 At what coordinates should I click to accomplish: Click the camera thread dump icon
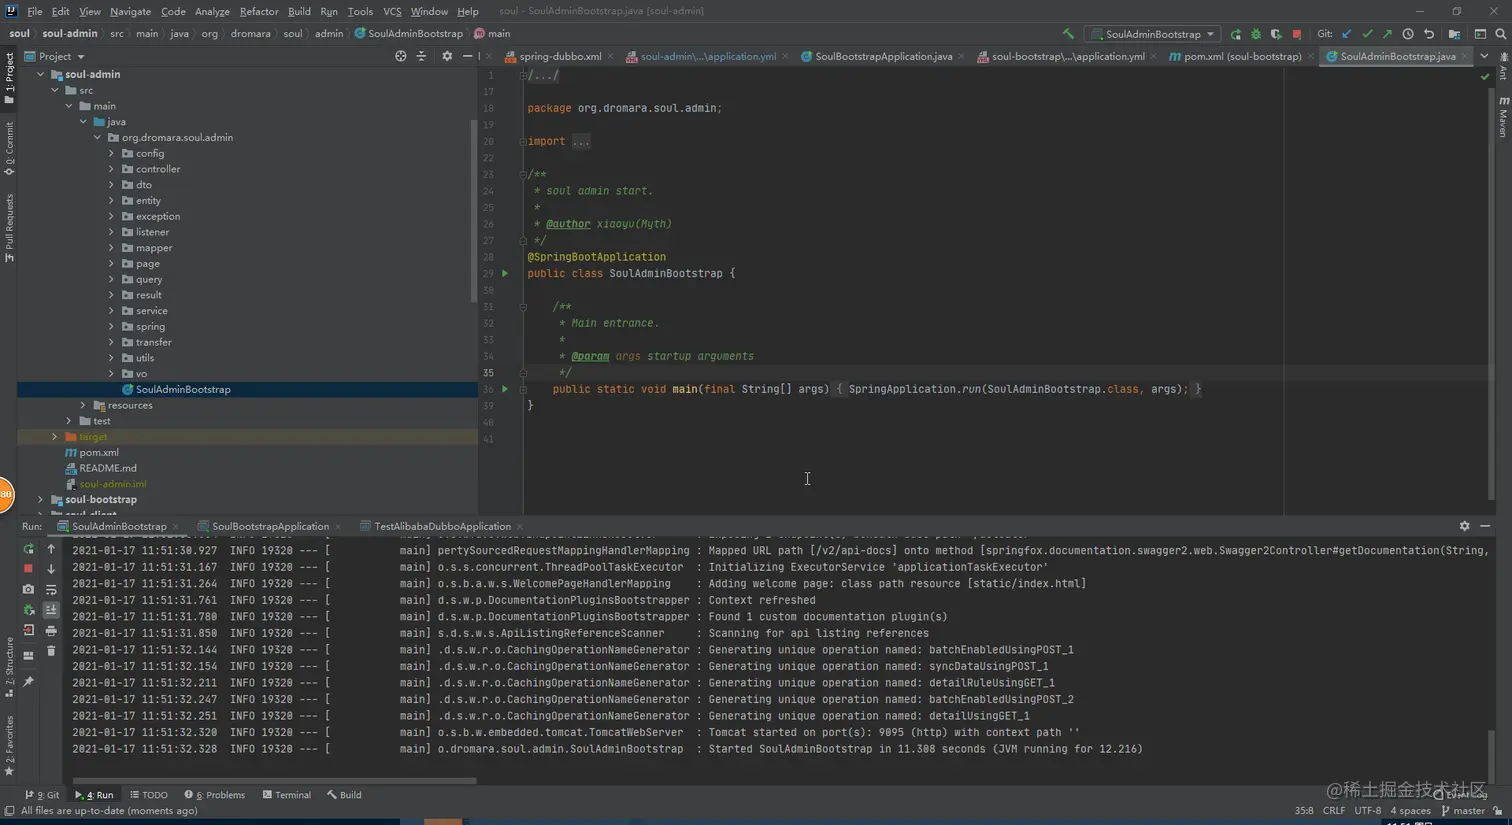tap(28, 589)
